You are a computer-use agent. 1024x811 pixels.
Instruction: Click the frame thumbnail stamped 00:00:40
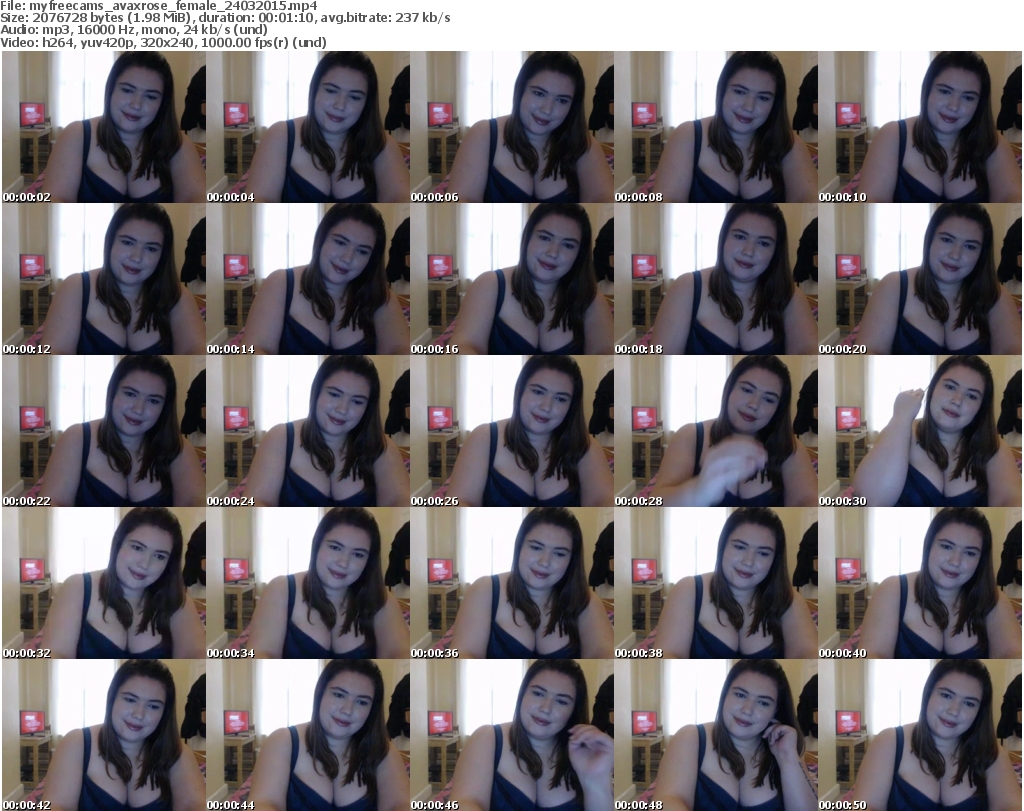[920, 583]
